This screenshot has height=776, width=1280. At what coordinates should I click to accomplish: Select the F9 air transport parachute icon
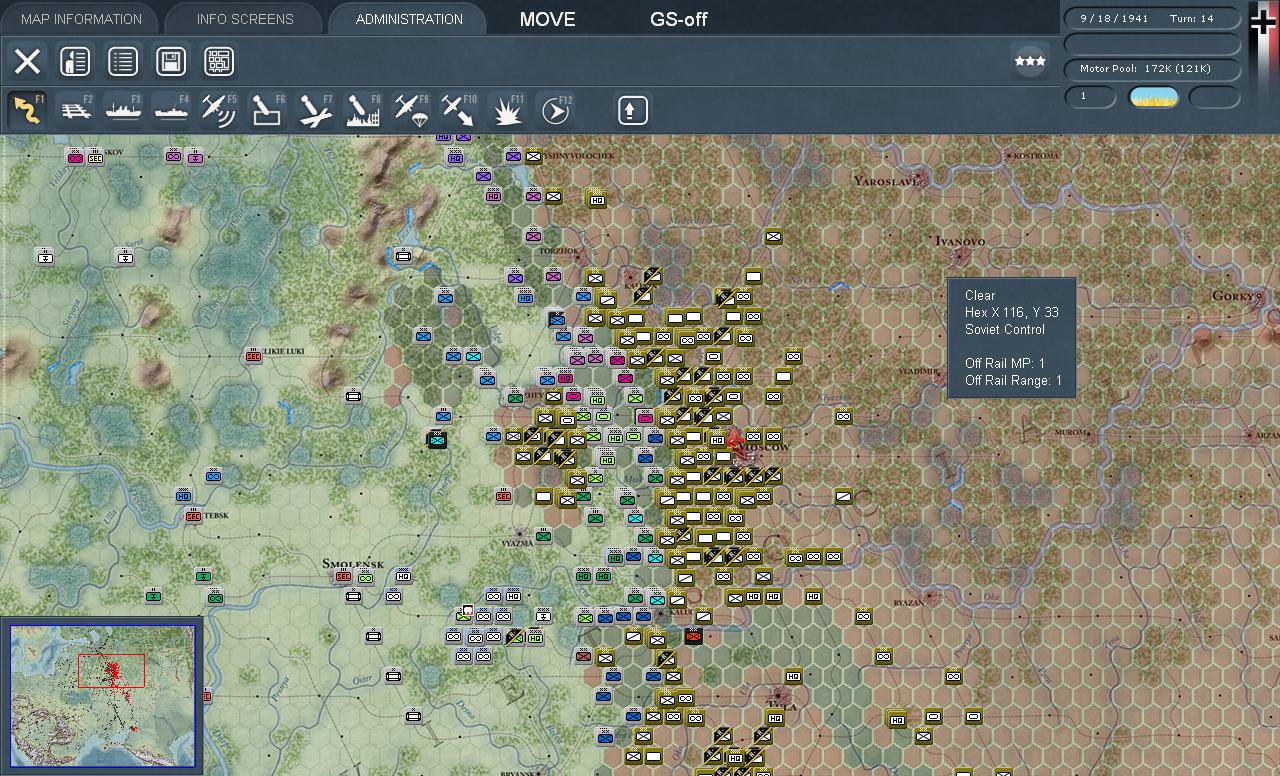coord(411,110)
